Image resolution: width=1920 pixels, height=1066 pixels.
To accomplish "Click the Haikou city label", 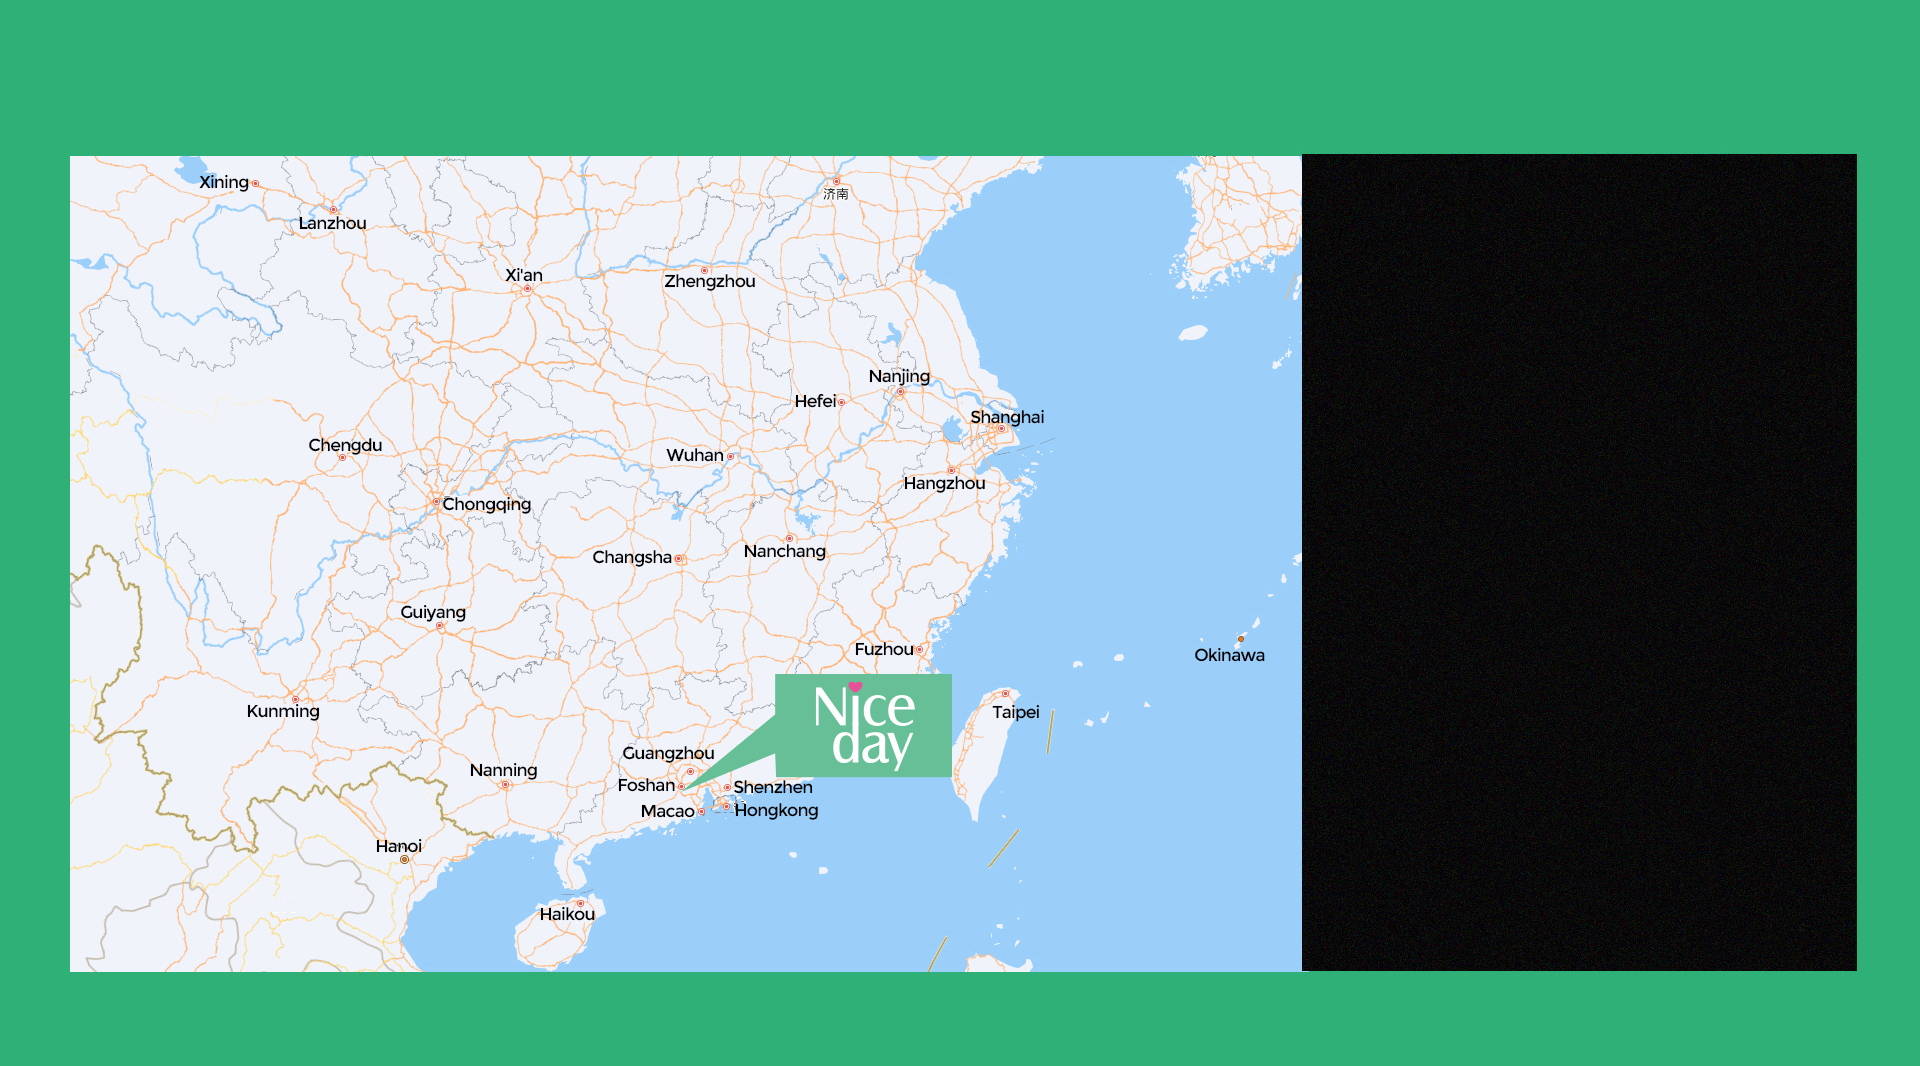I will (x=567, y=914).
